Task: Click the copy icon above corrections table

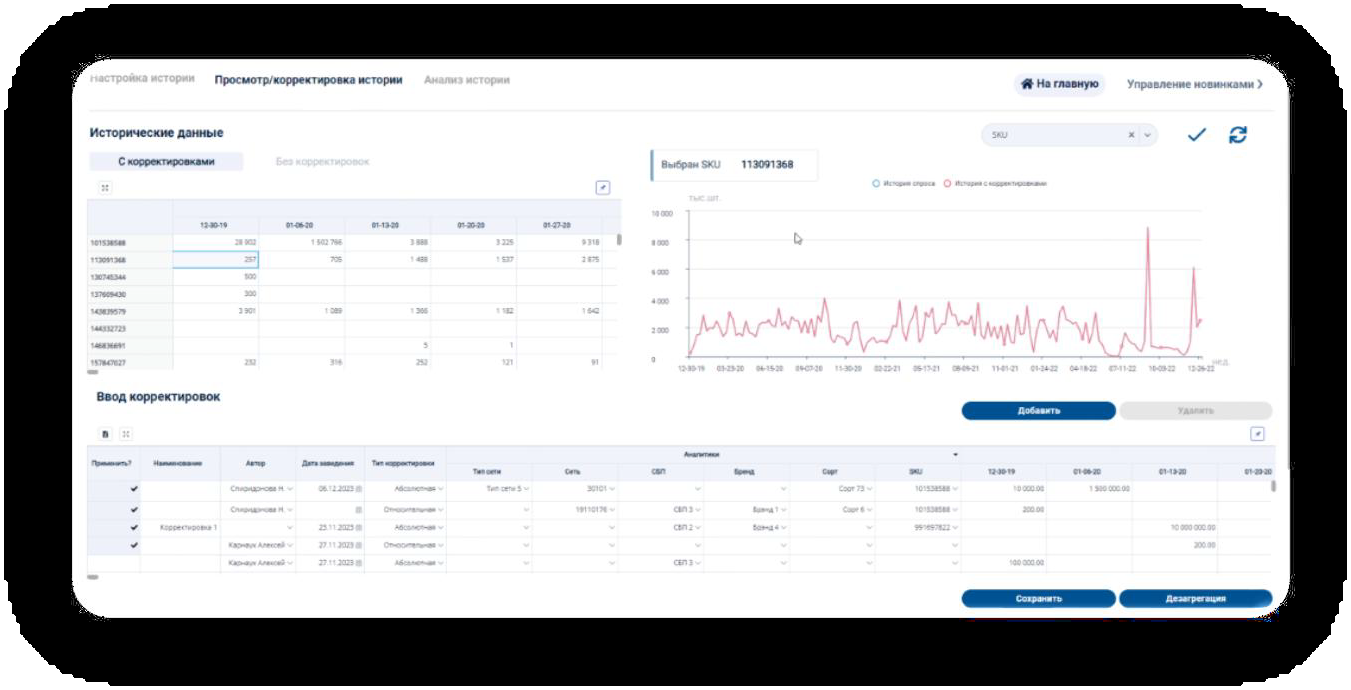Action: pos(105,434)
